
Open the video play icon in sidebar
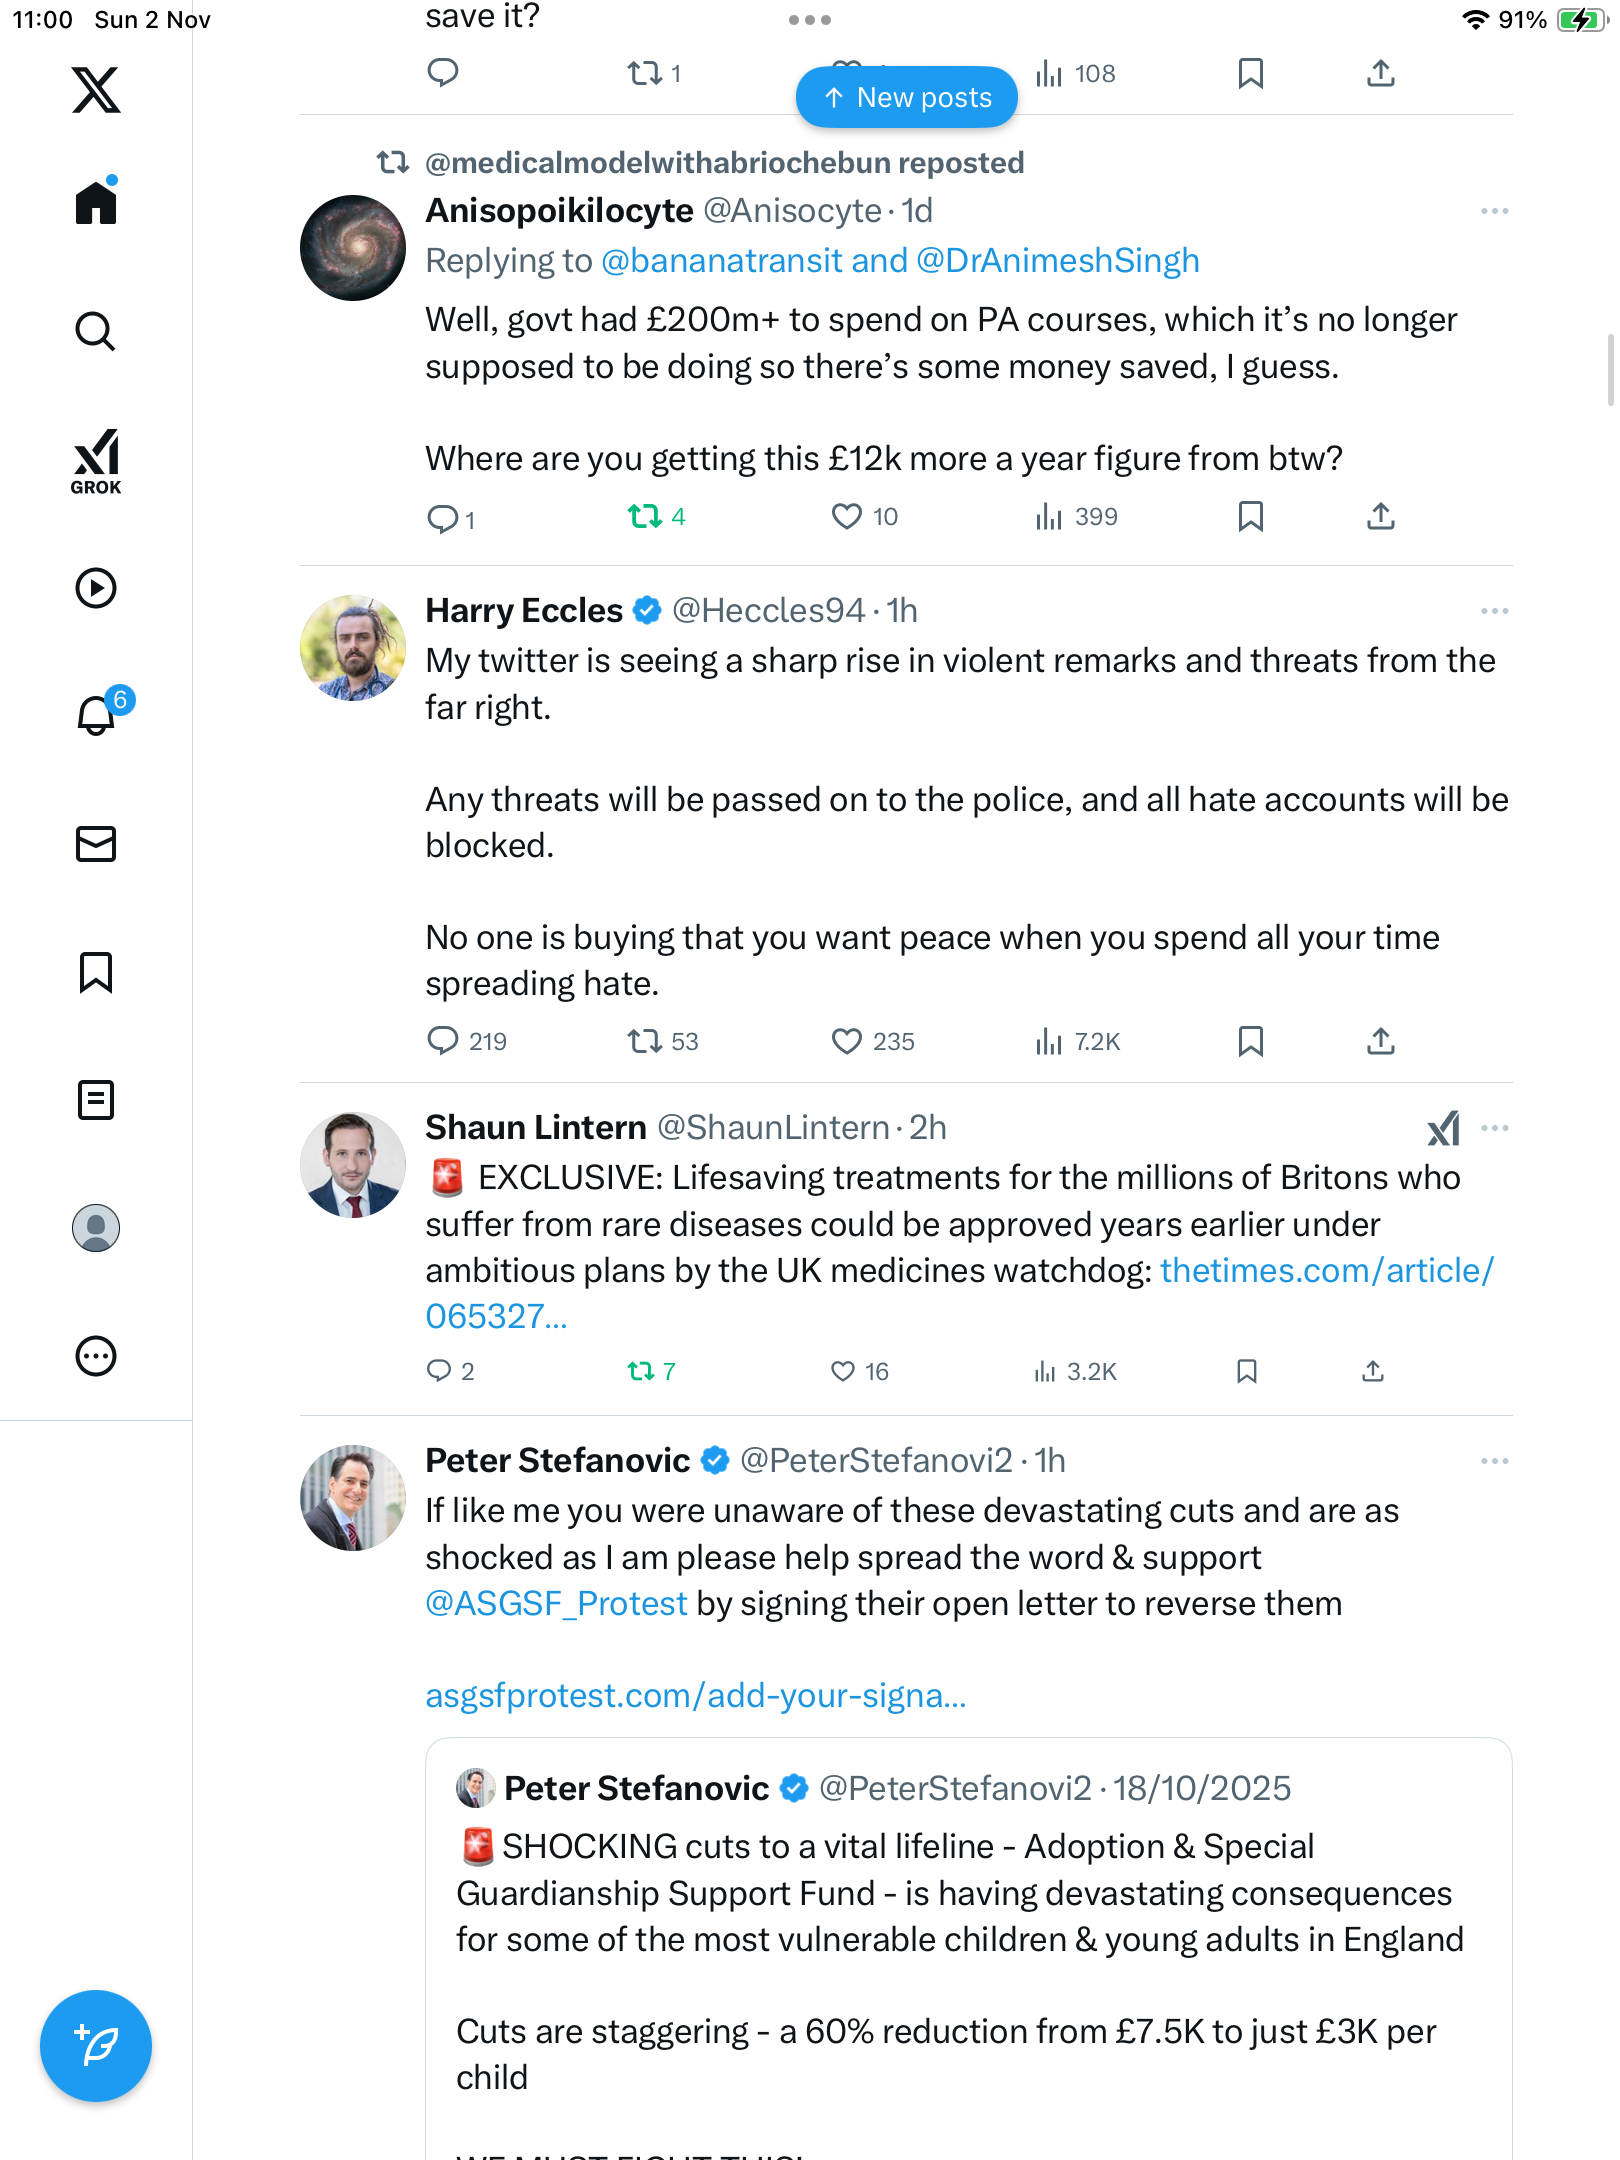tap(96, 588)
